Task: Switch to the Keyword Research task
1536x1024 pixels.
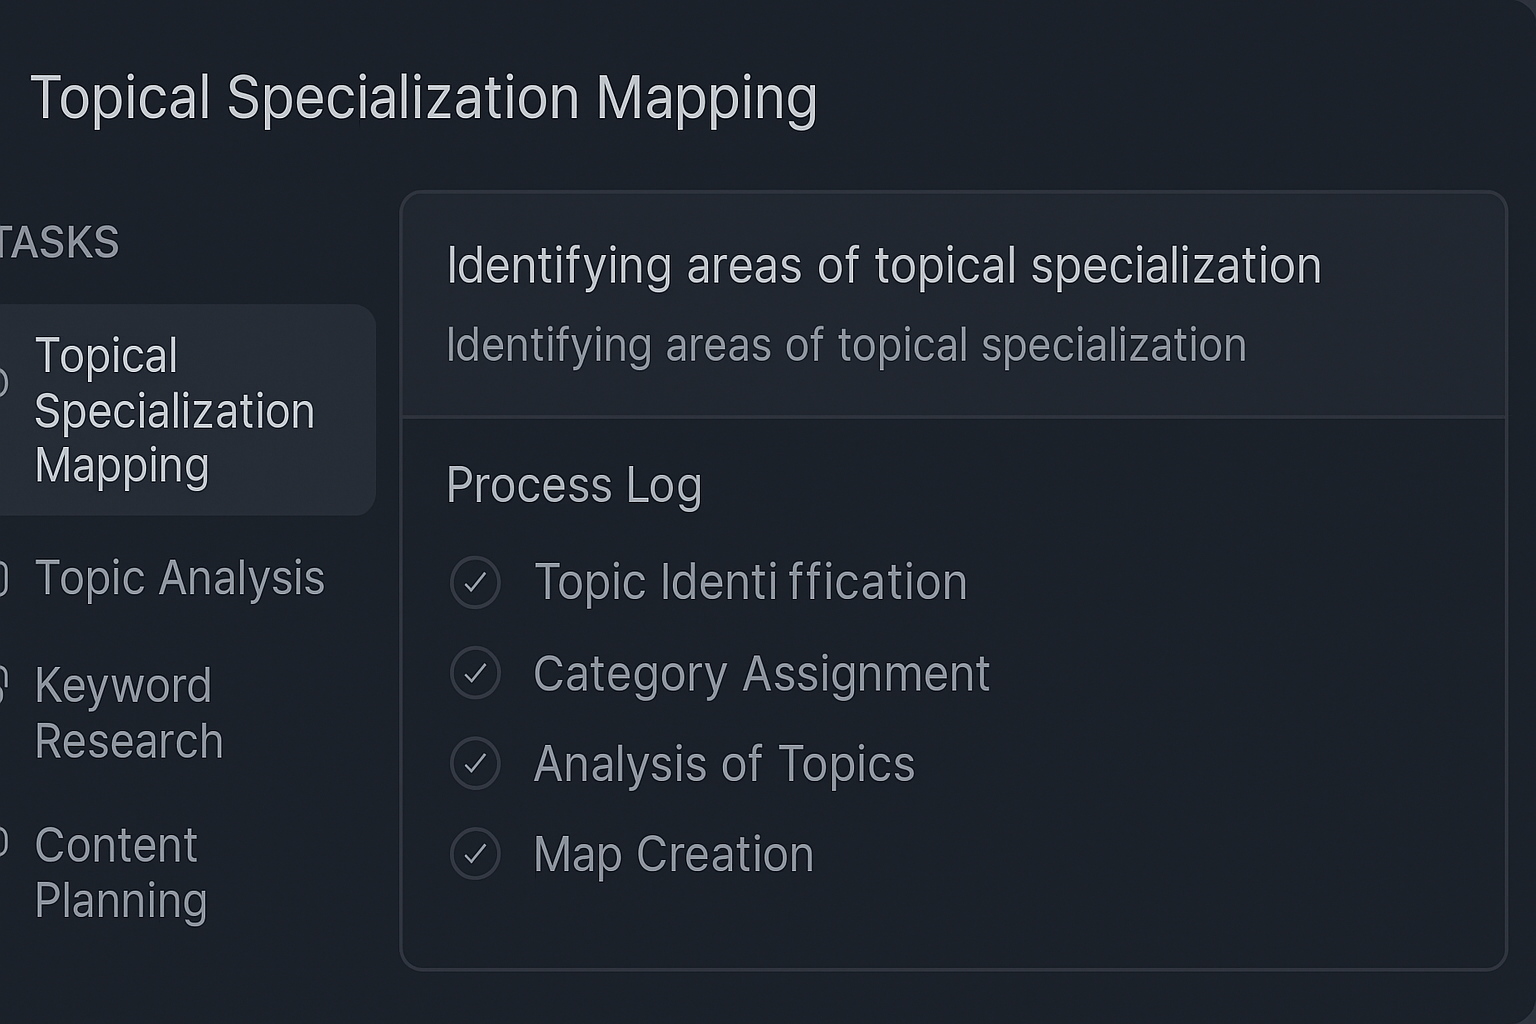Action: (x=128, y=713)
